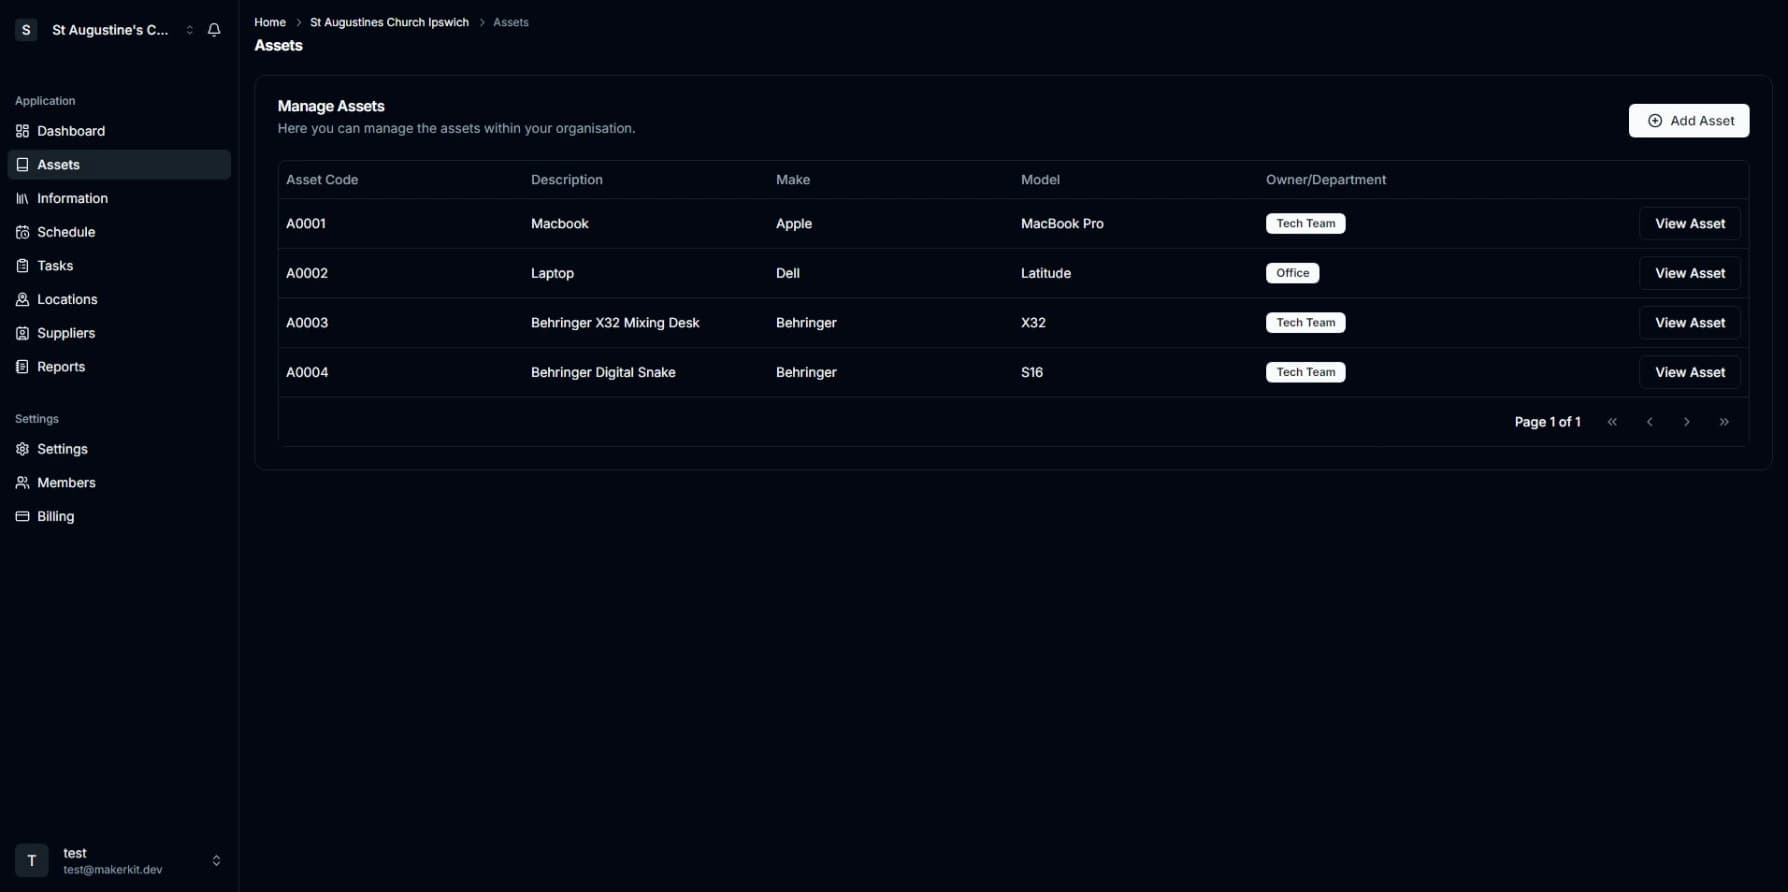
Task: Go to the previous page arrow
Action: pyautogui.click(x=1649, y=422)
